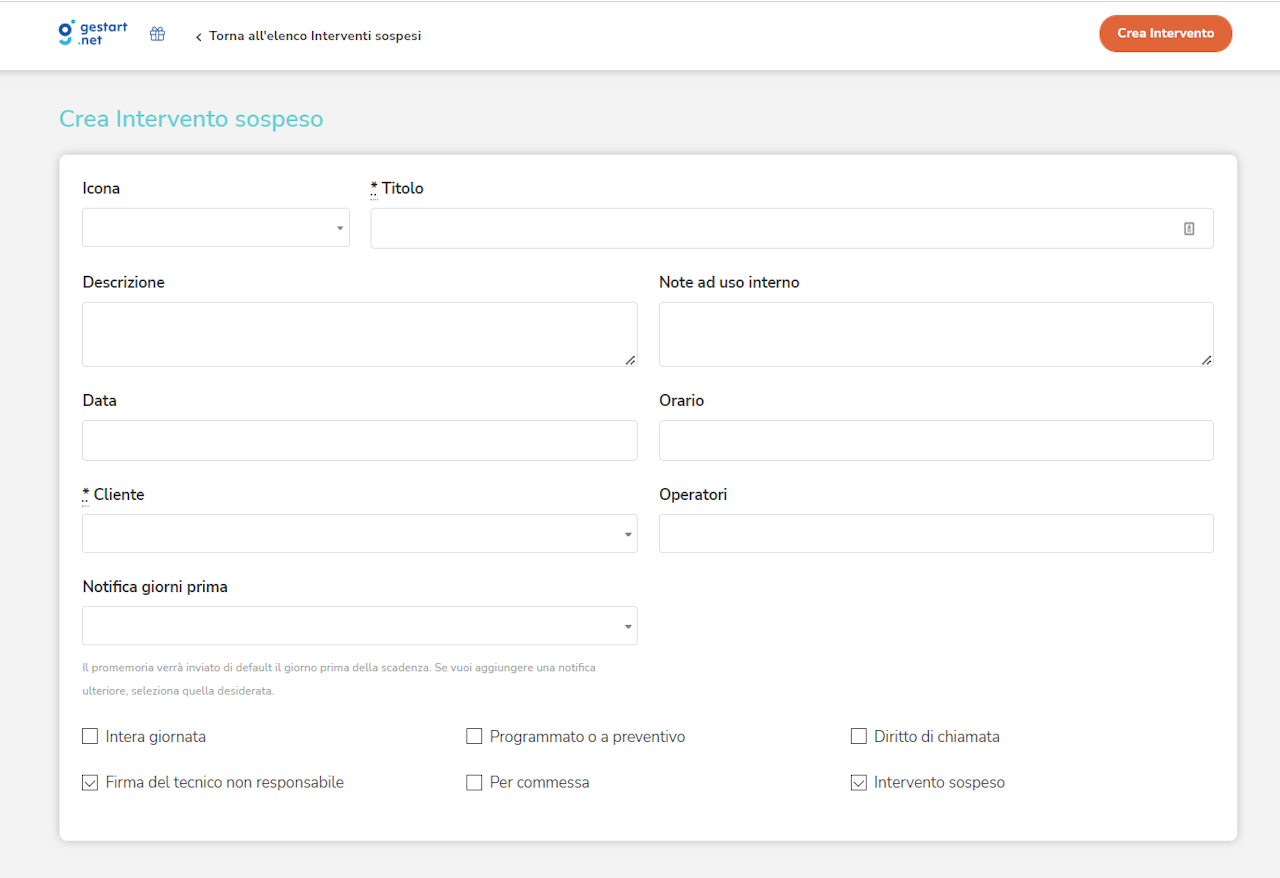
Task: Focus the Orario input field
Action: pyautogui.click(x=936, y=441)
